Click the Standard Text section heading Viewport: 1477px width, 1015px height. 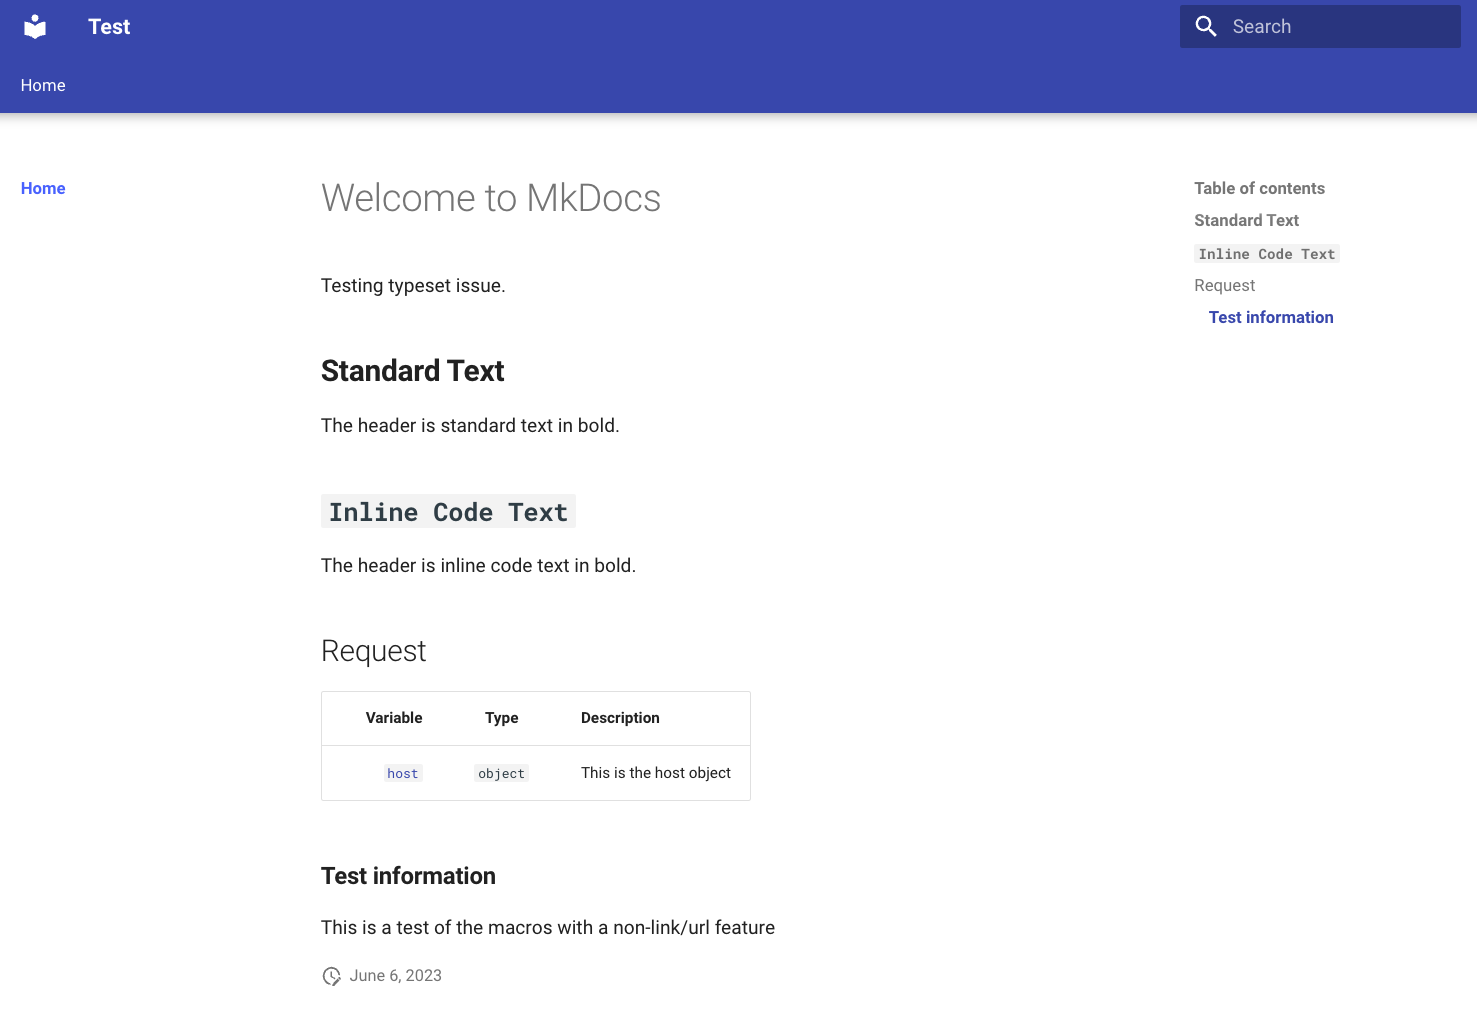pos(412,370)
